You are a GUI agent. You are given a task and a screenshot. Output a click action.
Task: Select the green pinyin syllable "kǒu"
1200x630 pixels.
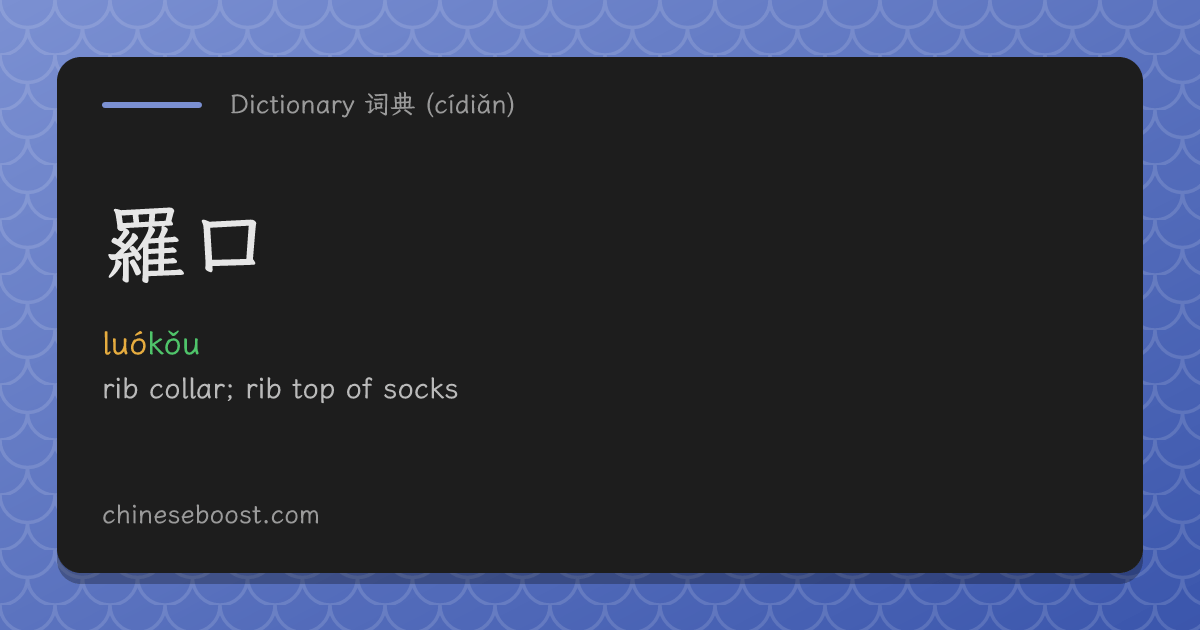click(x=174, y=344)
